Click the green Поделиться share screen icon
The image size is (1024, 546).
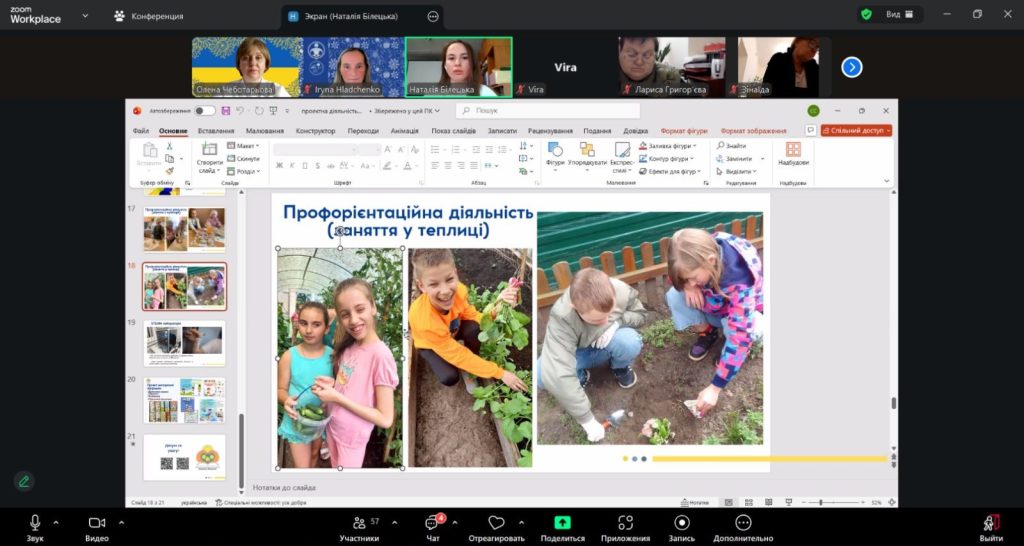[562, 523]
